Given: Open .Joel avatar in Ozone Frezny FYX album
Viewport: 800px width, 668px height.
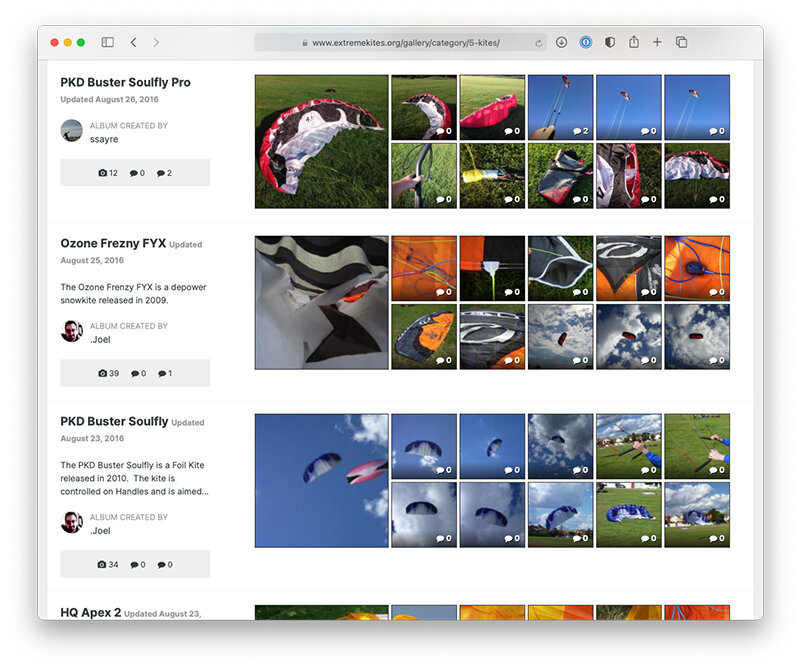Looking at the screenshot, I should tap(71, 332).
